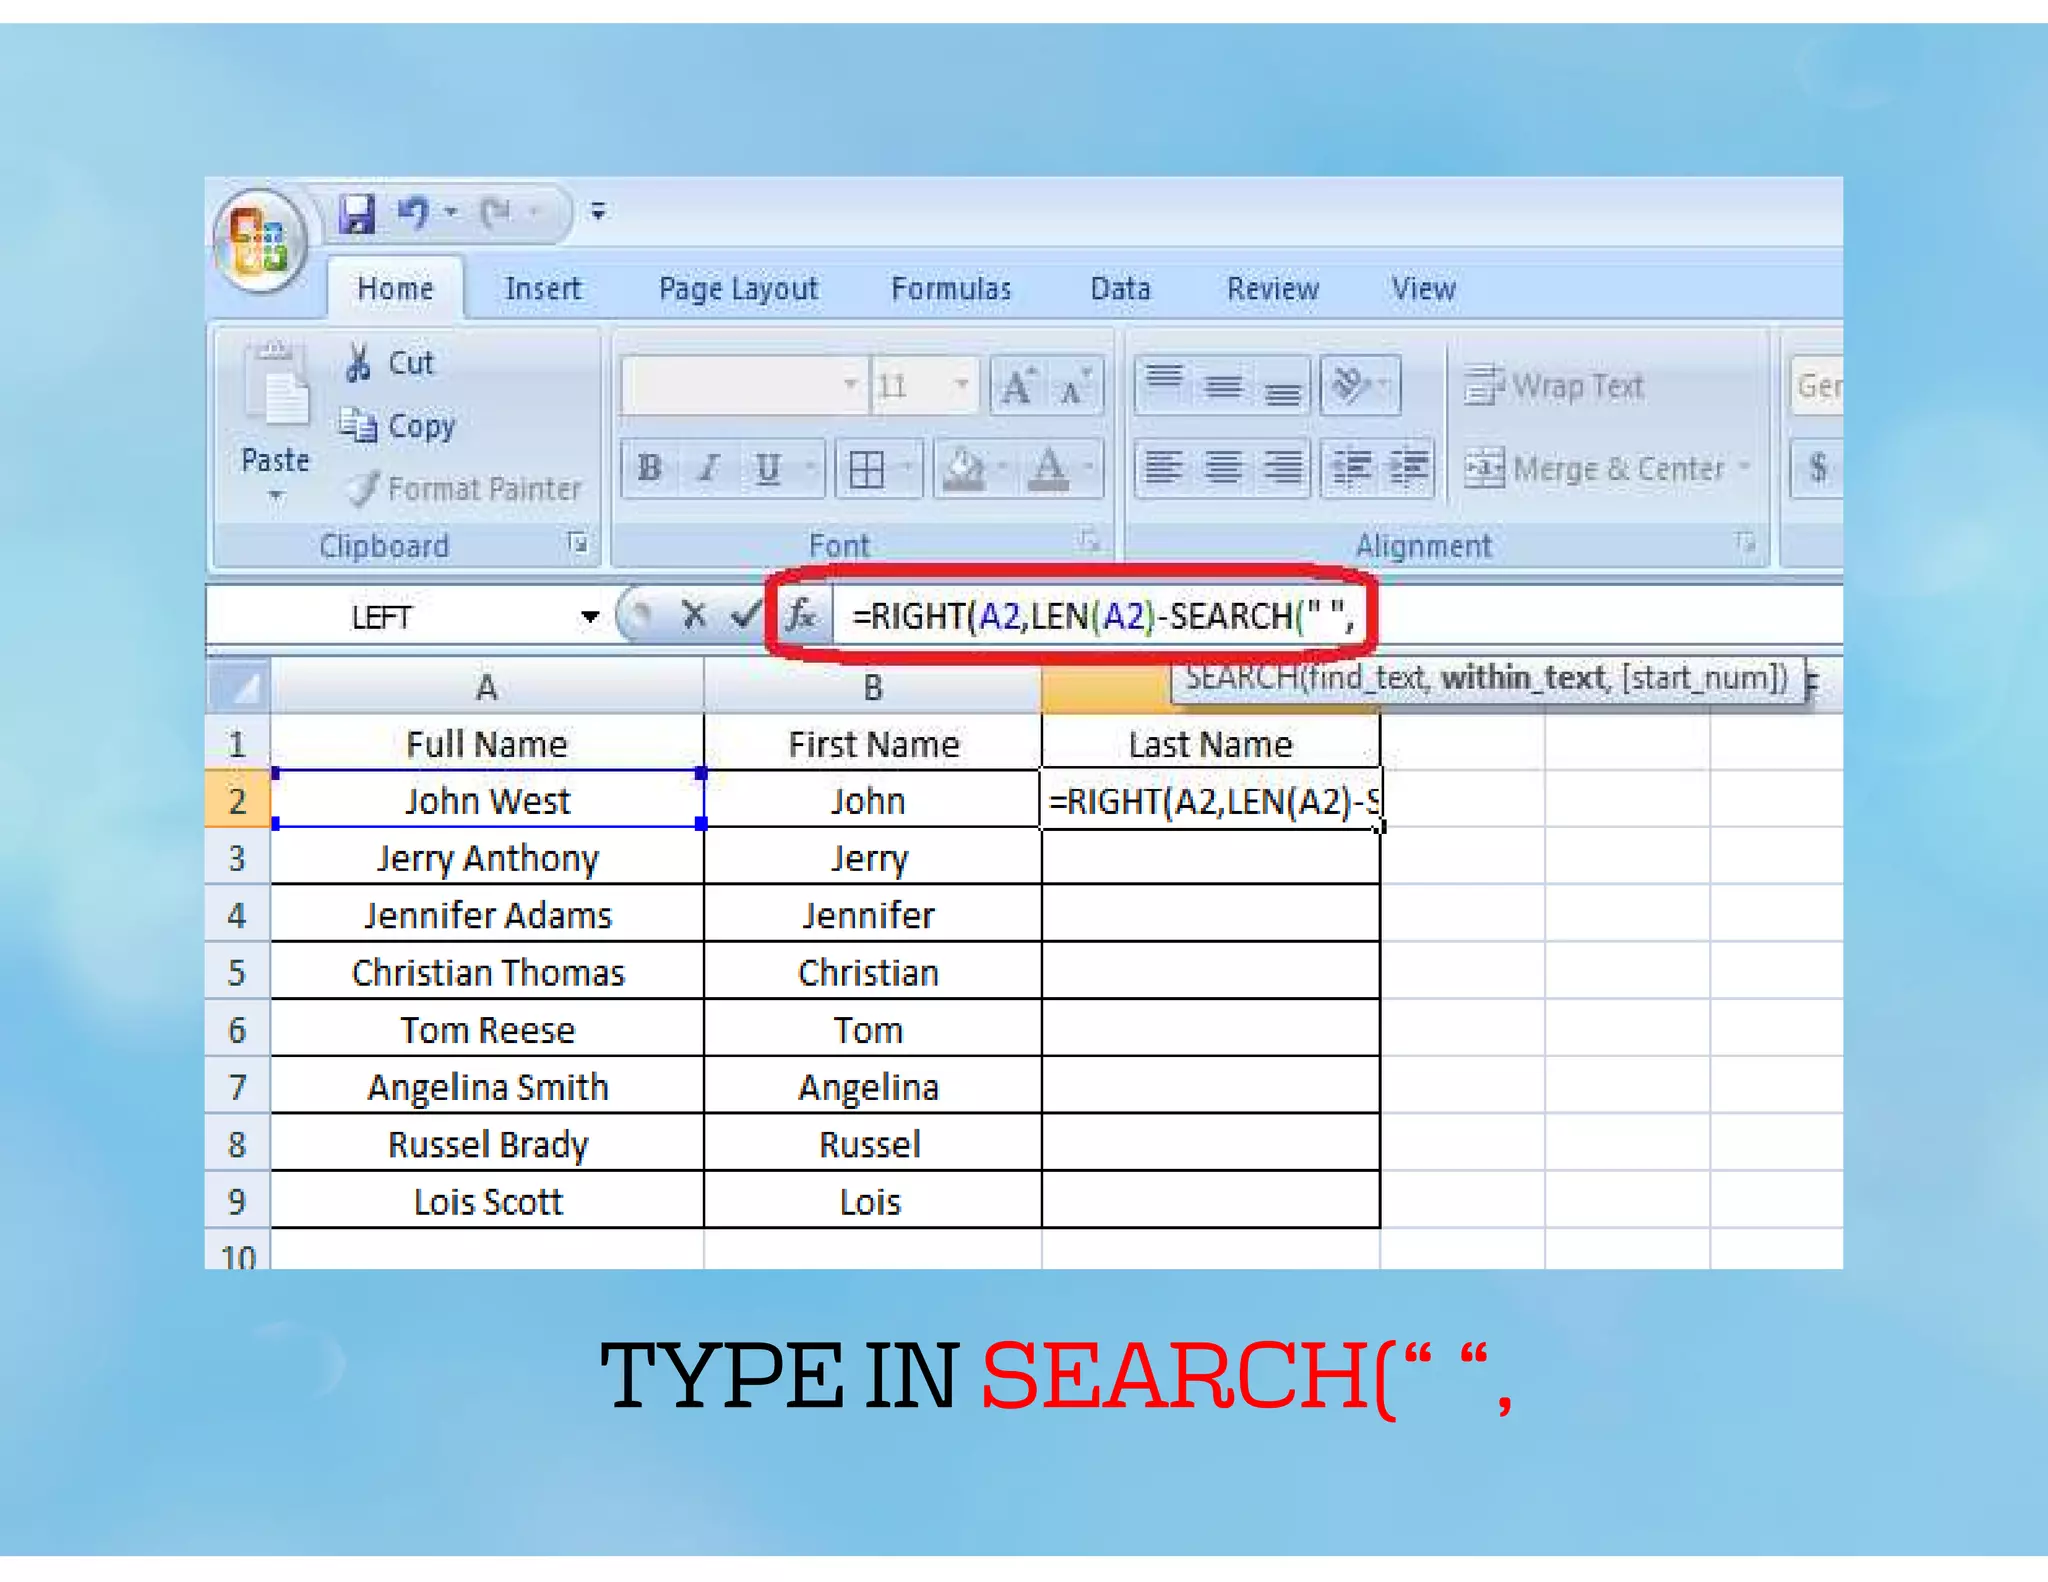This screenshot has width=2048, height=1582.
Task: Expand the Clipboard dialog launcher
Action: 577,543
